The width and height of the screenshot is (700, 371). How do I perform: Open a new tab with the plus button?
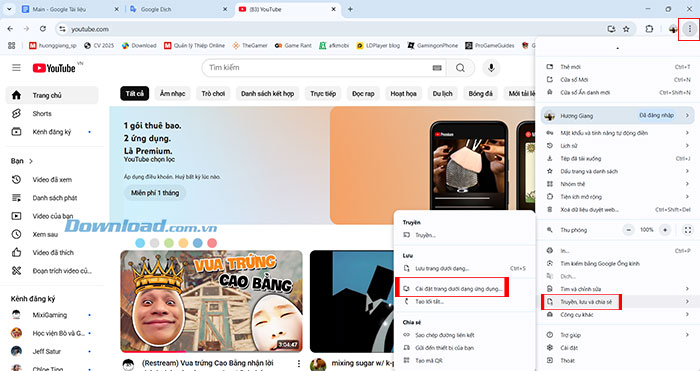pos(350,9)
